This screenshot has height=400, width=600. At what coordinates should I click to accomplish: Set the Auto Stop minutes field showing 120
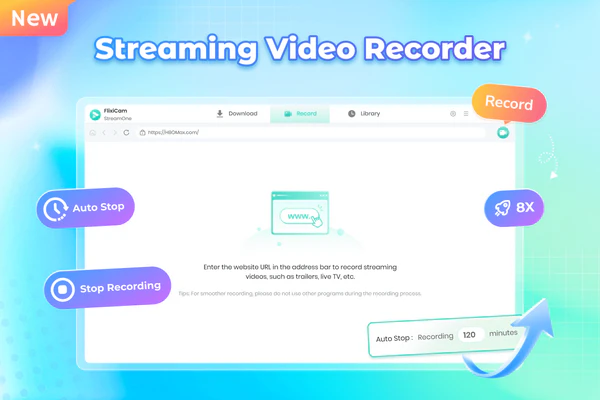click(471, 335)
